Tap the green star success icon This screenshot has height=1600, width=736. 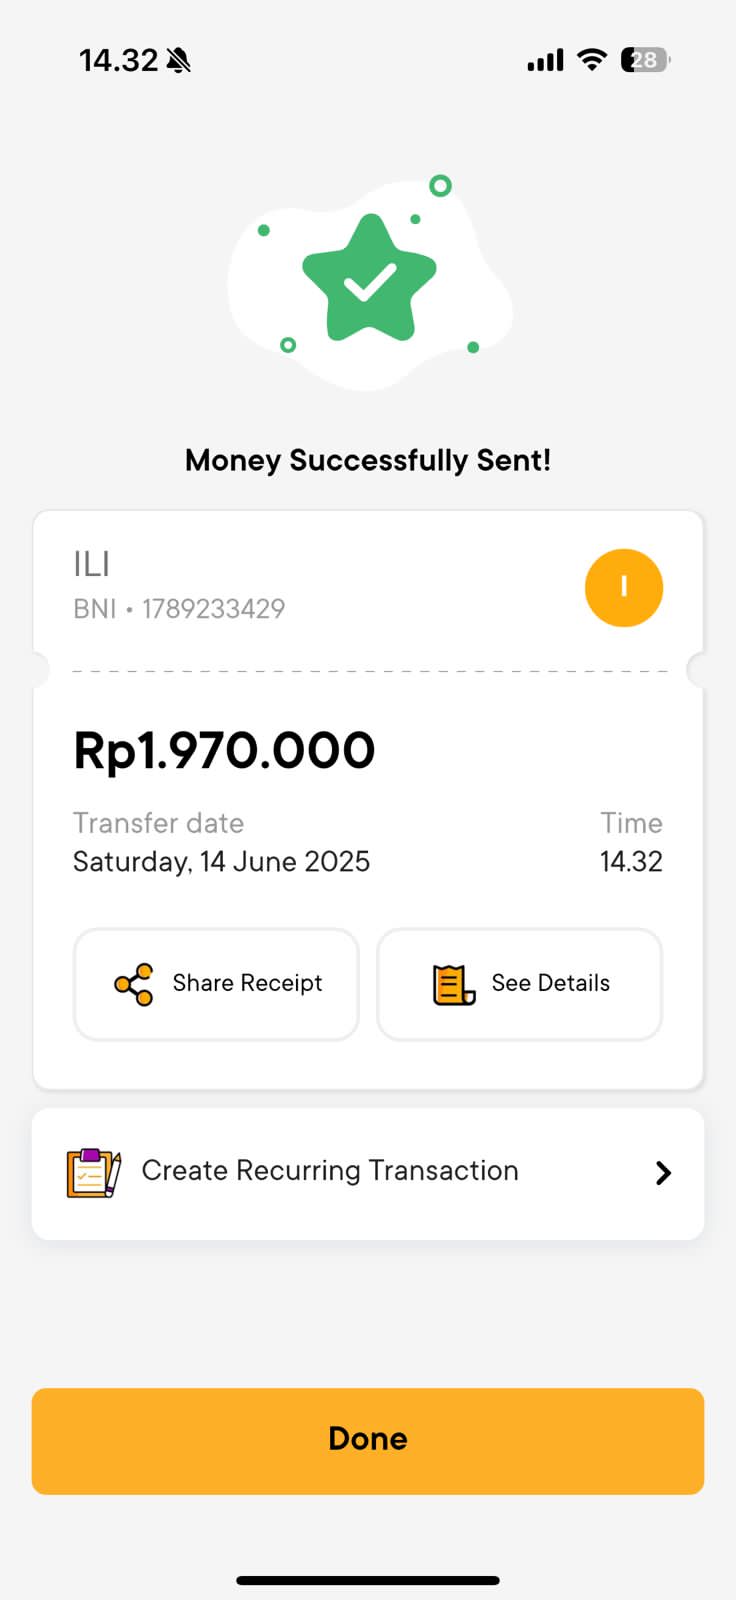click(369, 279)
